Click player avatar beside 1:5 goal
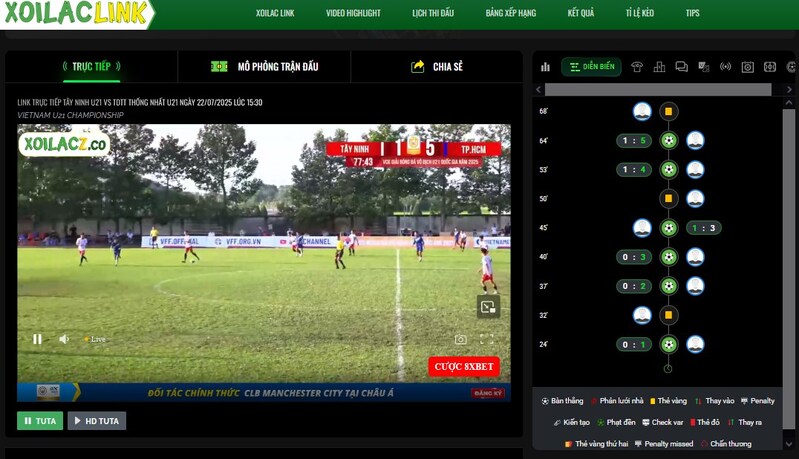 [695, 140]
